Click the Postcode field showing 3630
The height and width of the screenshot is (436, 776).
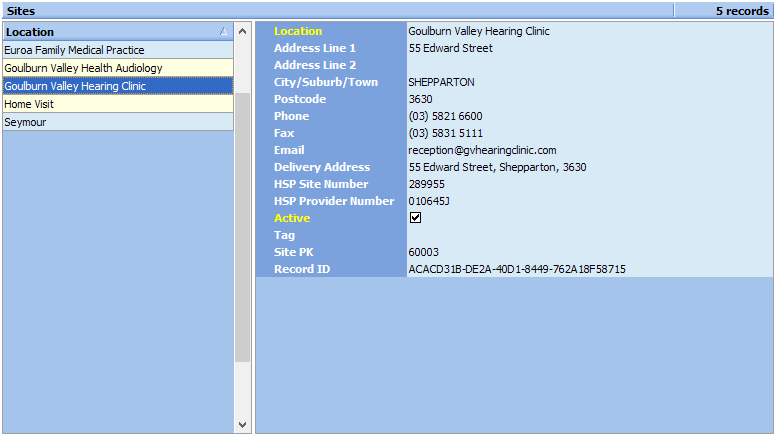click(589, 99)
